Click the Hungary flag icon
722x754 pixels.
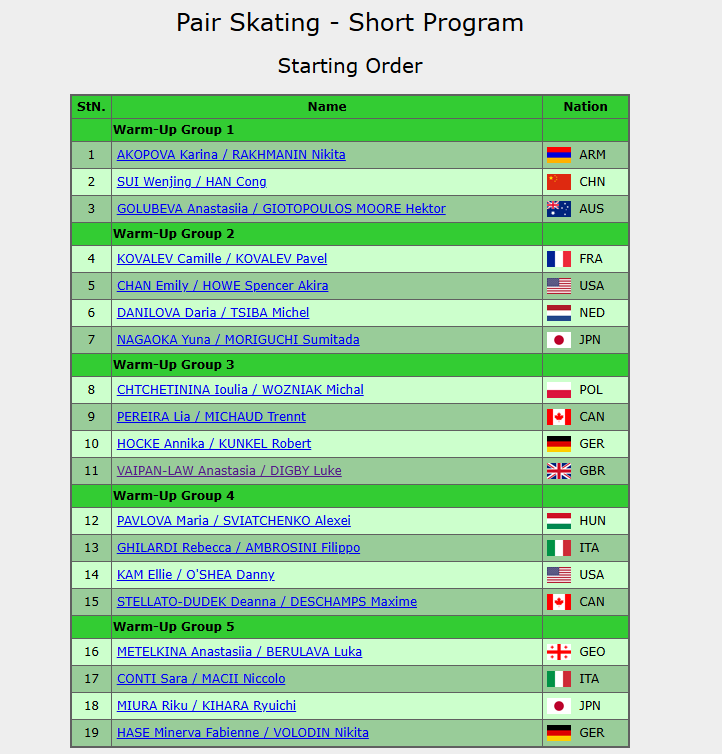tap(558, 521)
